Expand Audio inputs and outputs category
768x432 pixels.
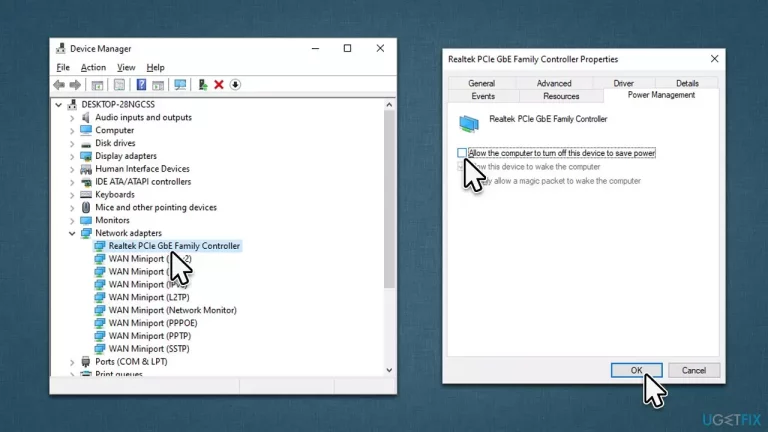coord(72,118)
